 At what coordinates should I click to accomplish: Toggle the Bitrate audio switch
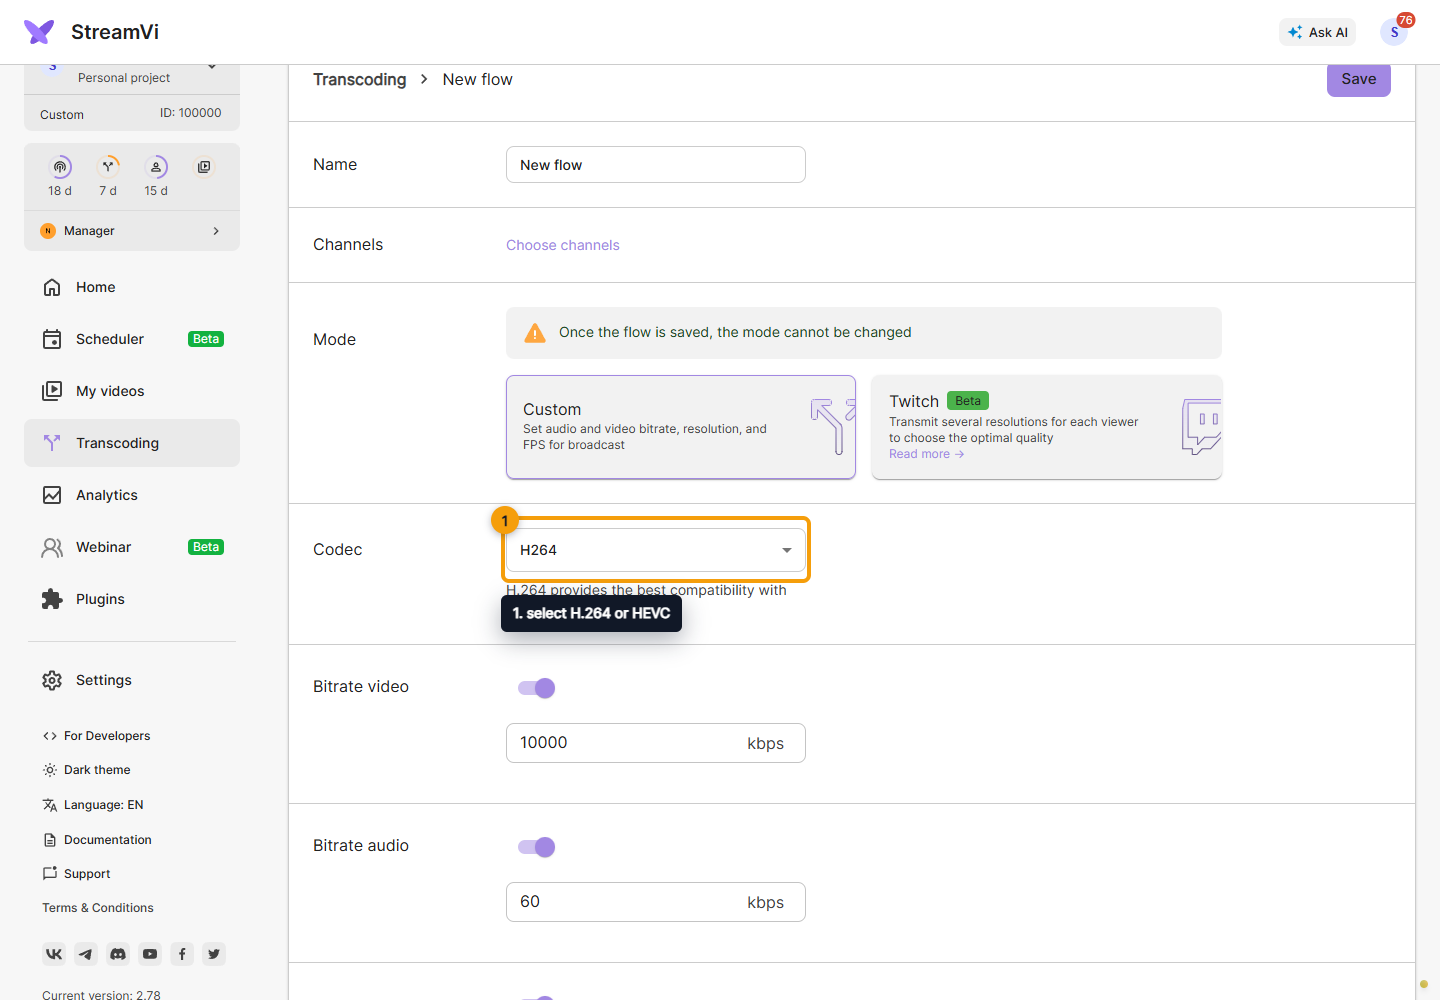[x=536, y=847]
